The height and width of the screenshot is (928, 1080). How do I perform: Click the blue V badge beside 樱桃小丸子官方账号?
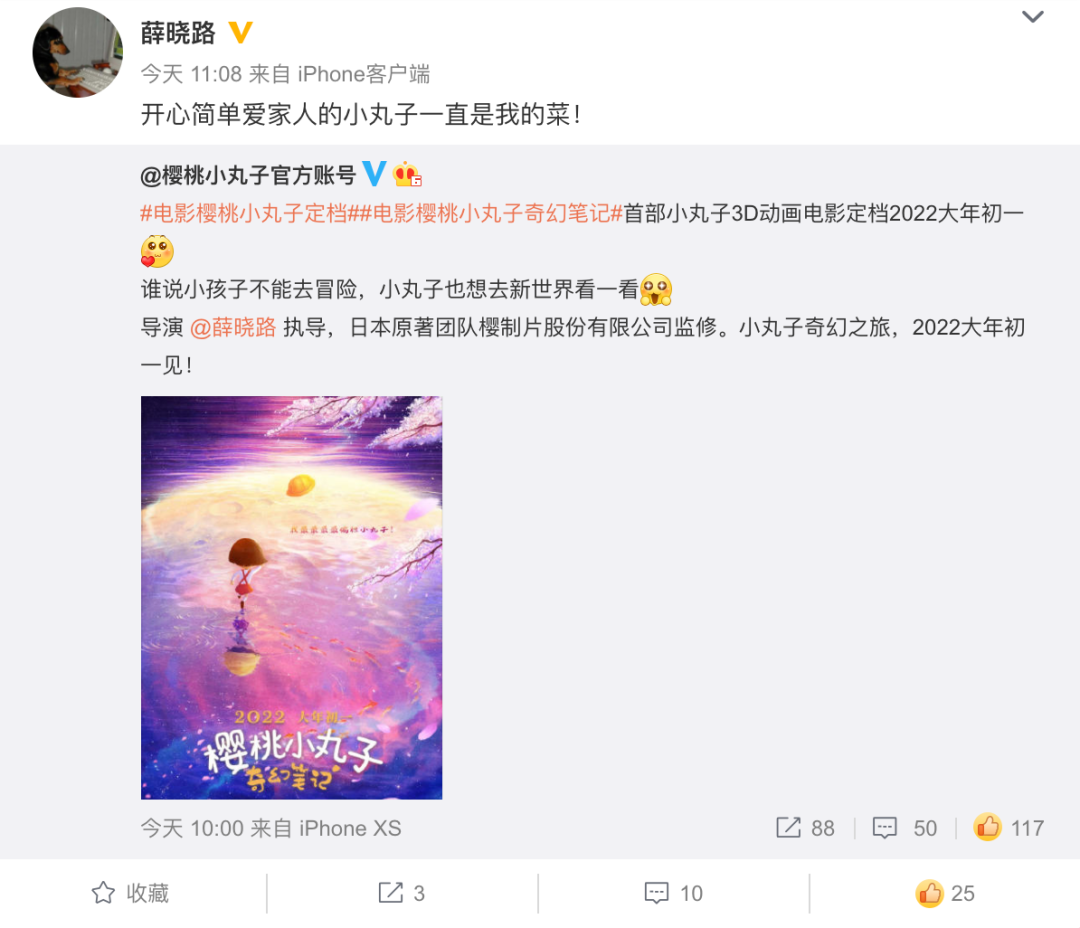point(374,173)
